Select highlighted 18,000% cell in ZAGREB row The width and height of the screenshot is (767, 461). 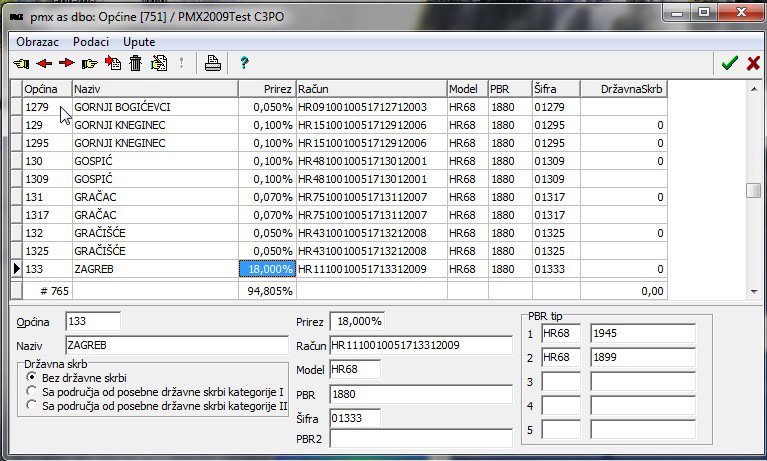pos(267,269)
